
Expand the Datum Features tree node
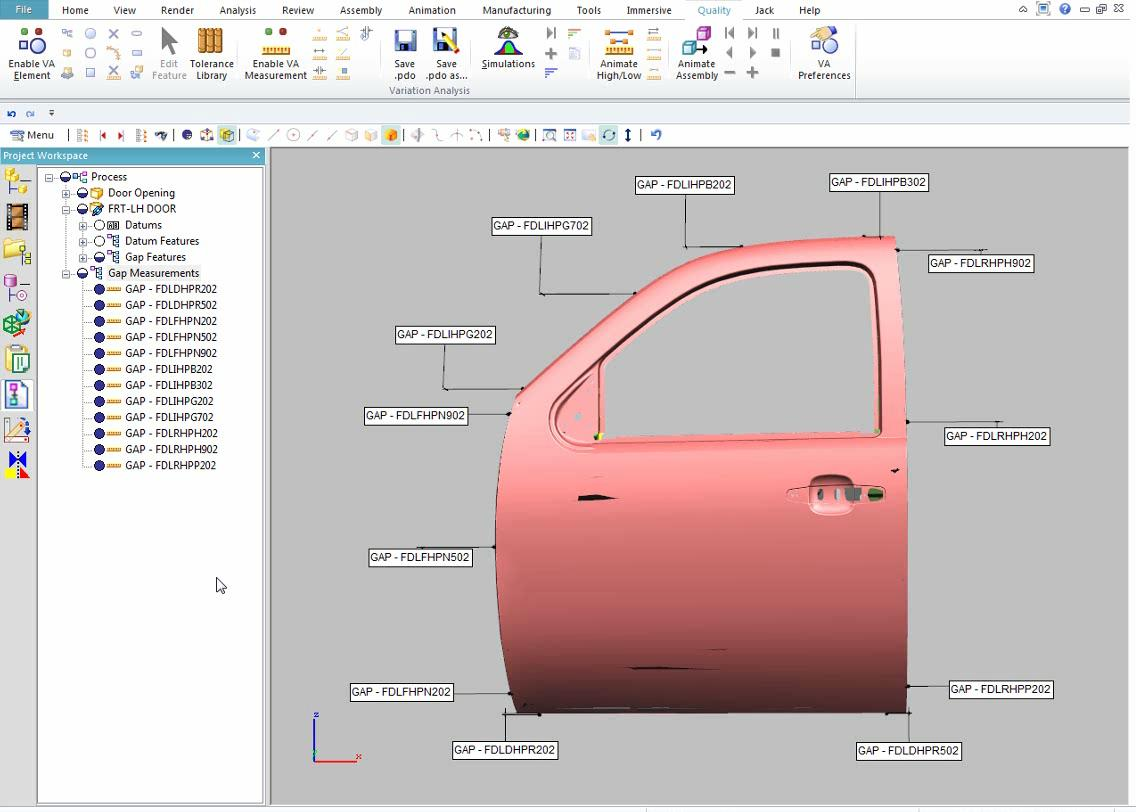point(83,241)
